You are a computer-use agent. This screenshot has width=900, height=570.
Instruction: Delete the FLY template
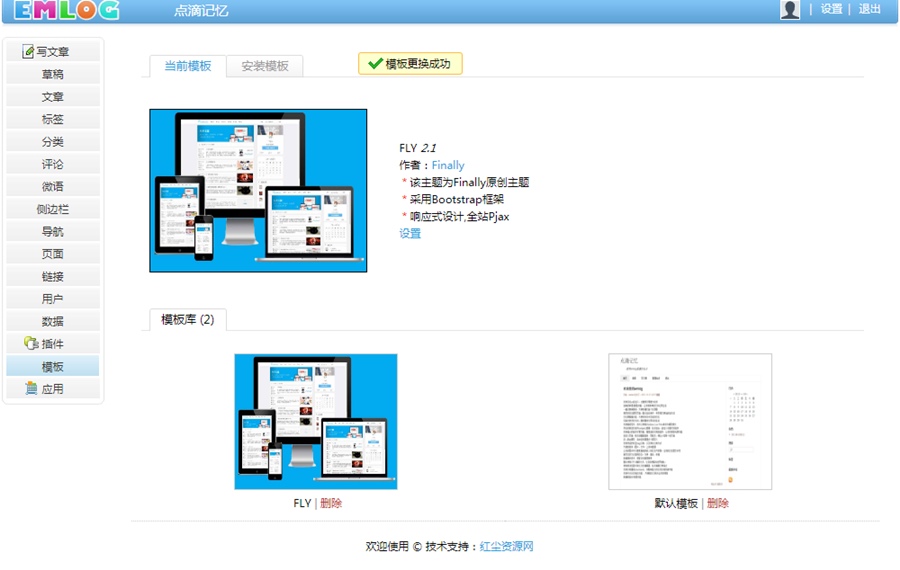coord(331,503)
